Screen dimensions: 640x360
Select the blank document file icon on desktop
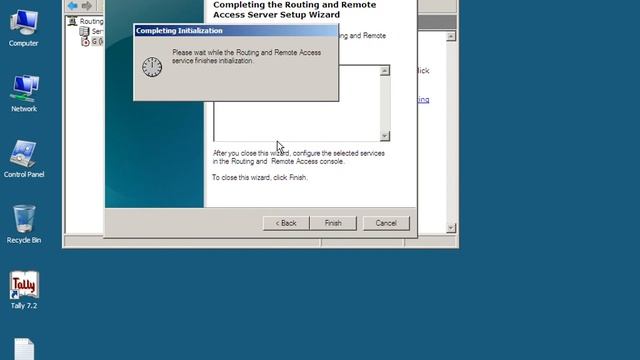(24, 349)
